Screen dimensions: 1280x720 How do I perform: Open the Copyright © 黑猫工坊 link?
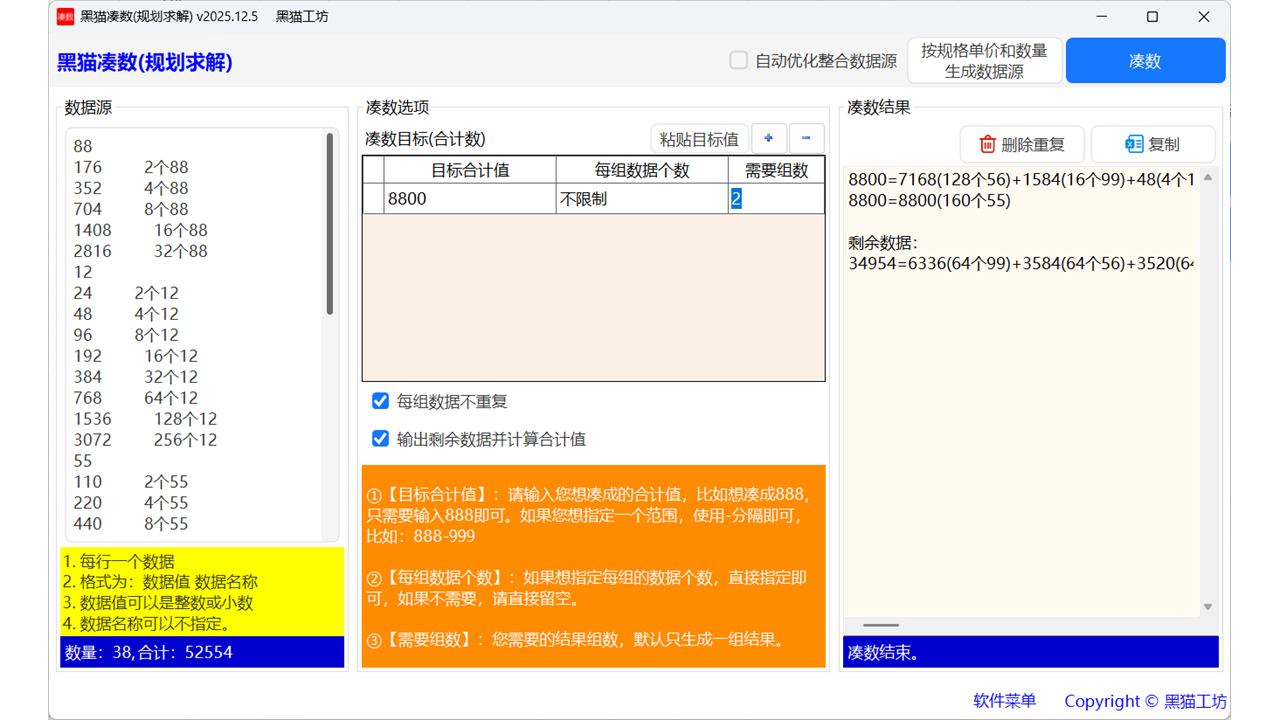click(1144, 700)
